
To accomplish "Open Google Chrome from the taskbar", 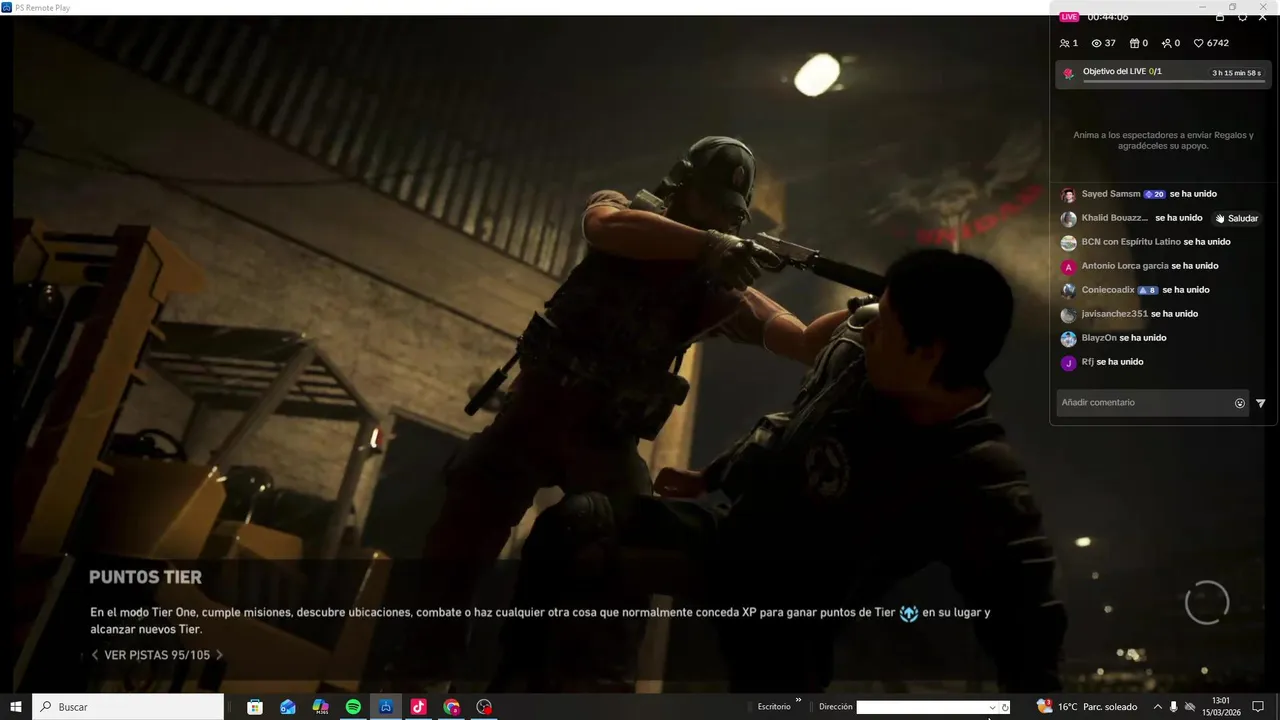I will [x=452, y=707].
